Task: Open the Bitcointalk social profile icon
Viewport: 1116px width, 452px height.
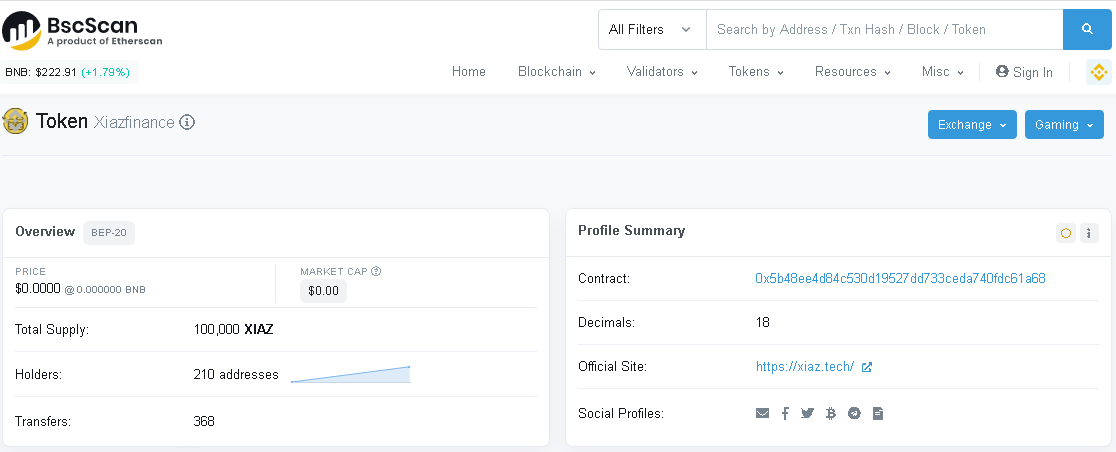Action: pyautogui.click(x=831, y=413)
